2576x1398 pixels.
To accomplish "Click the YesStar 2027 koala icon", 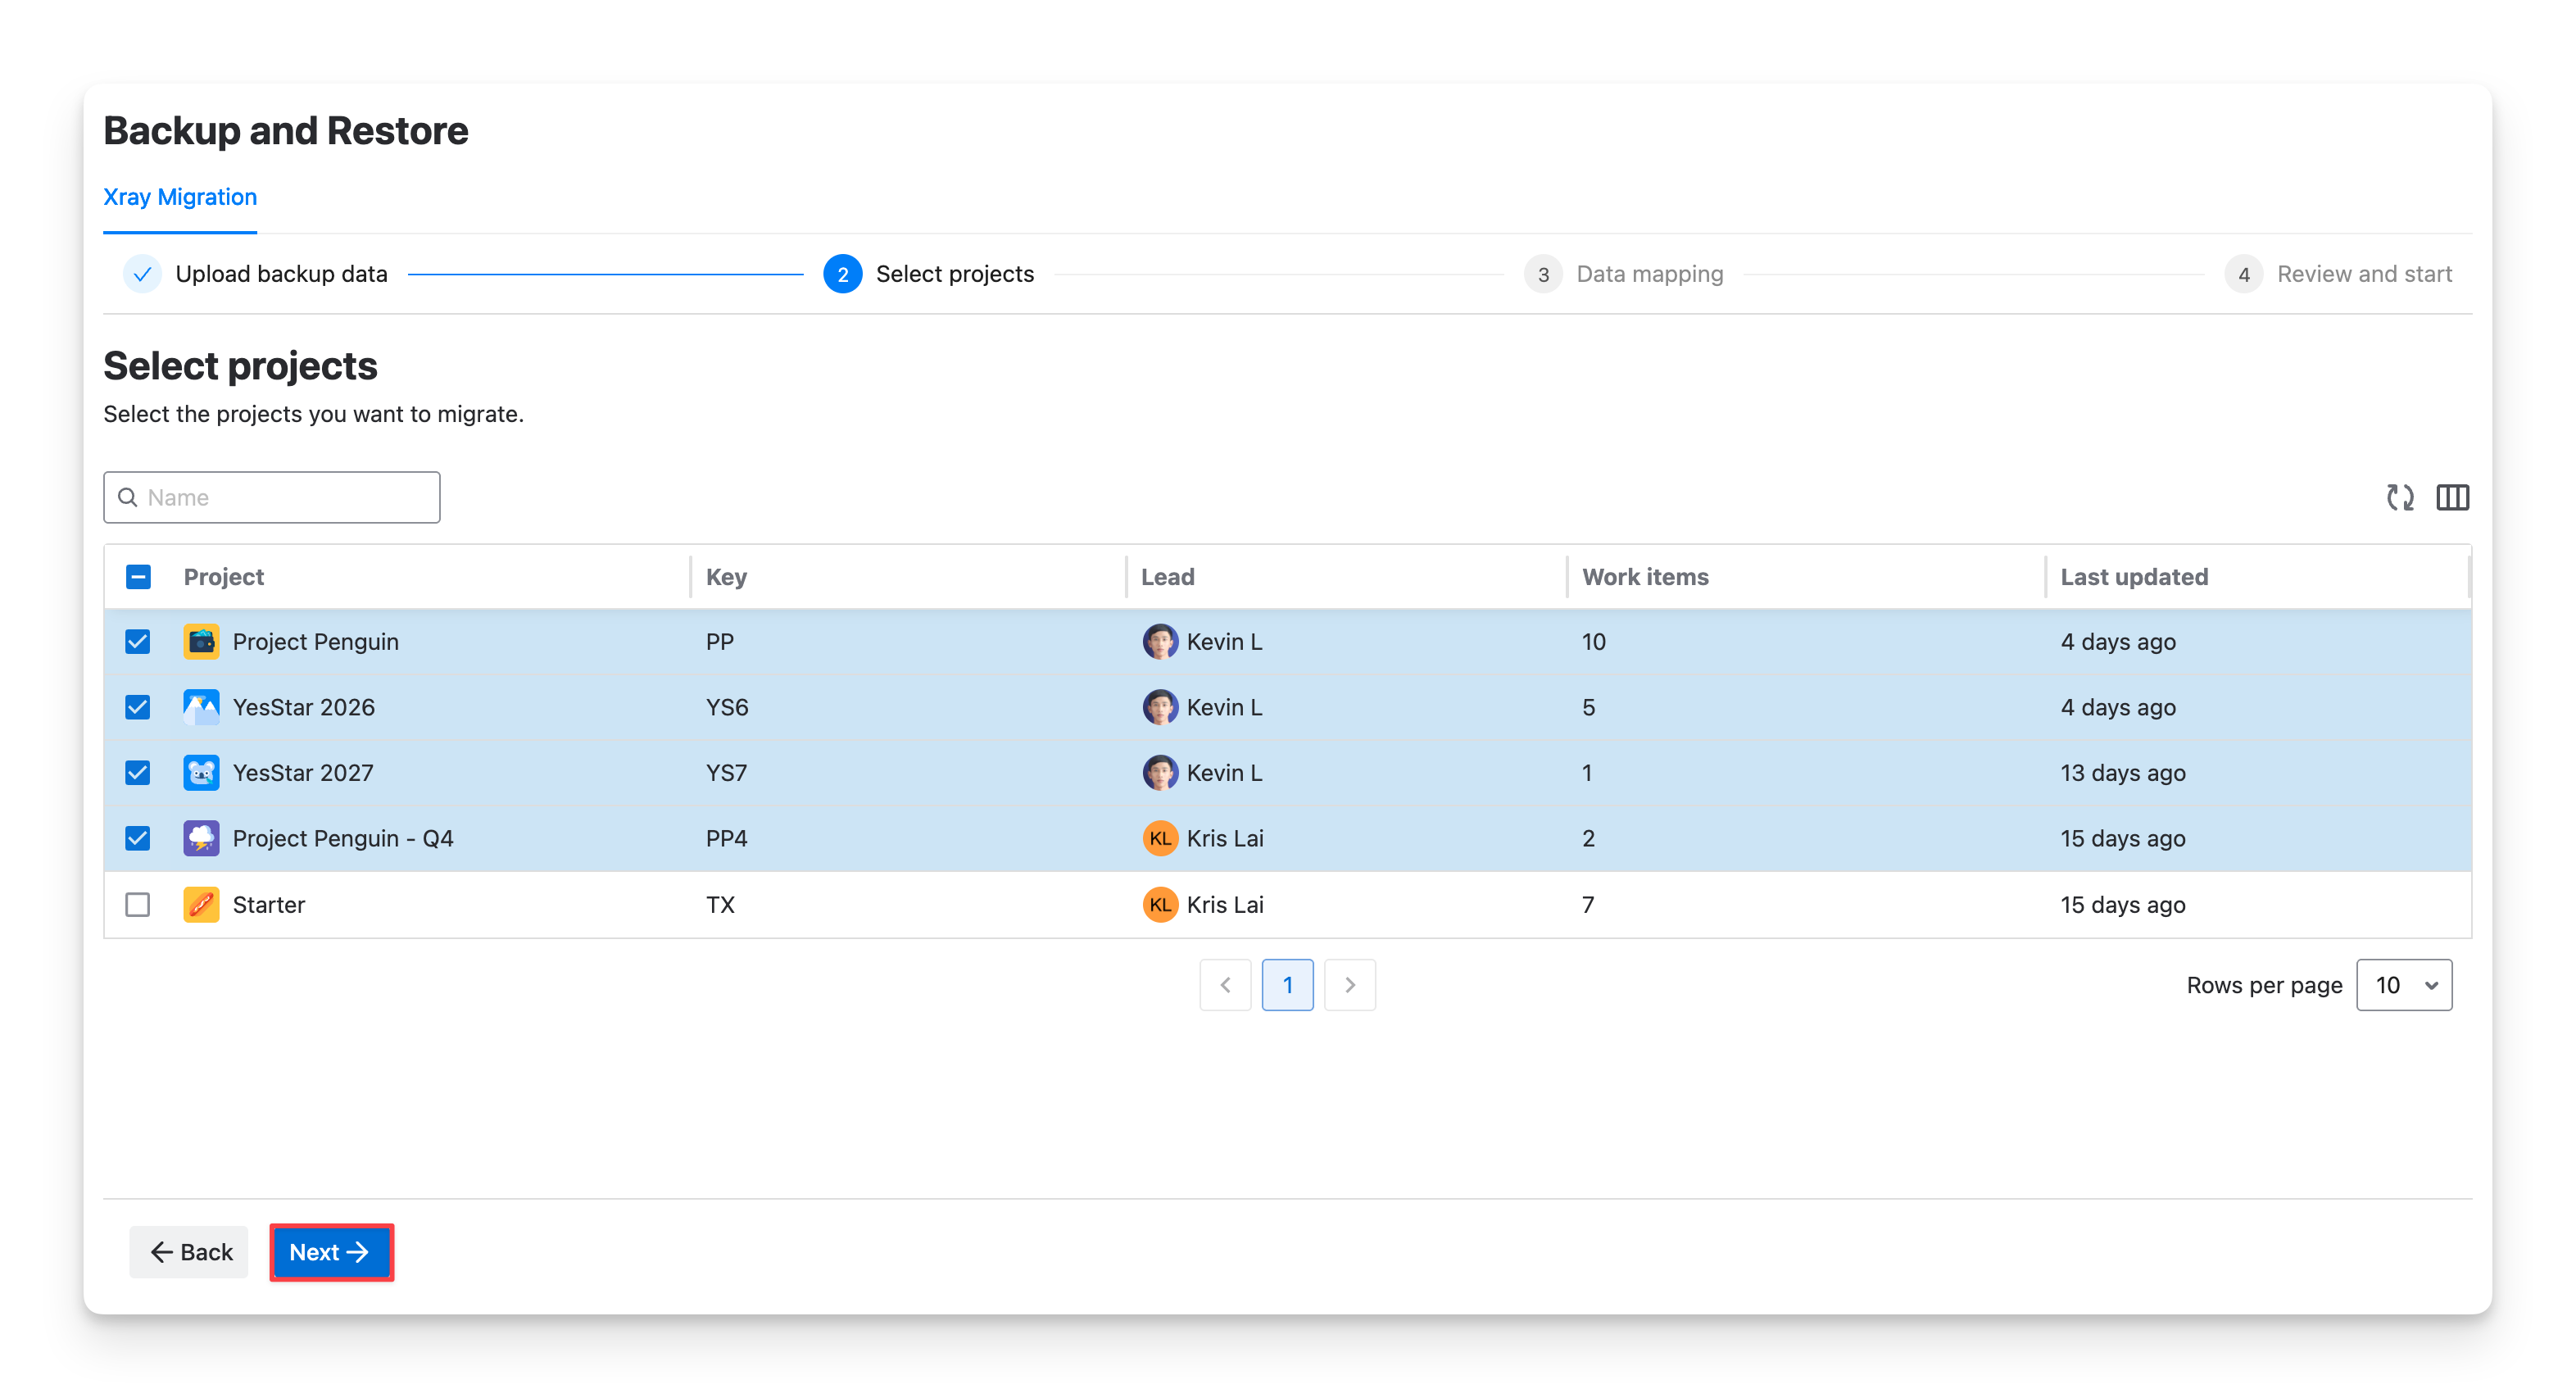I will (x=201, y=772).
